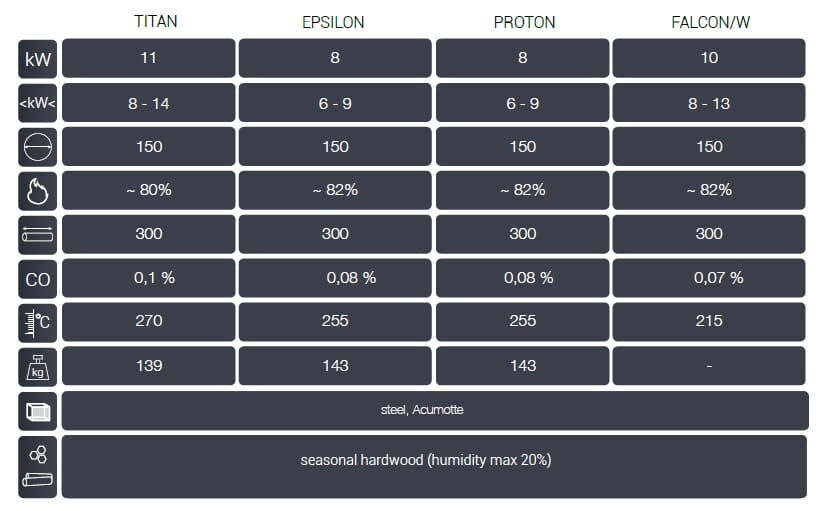
Task: Click the seasonal hardwood fuel cell
Action: click(x=434, y=461)
